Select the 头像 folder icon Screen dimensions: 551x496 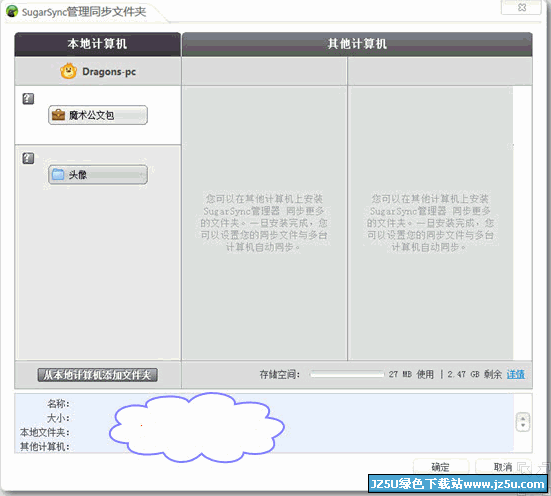coord(58,174)
